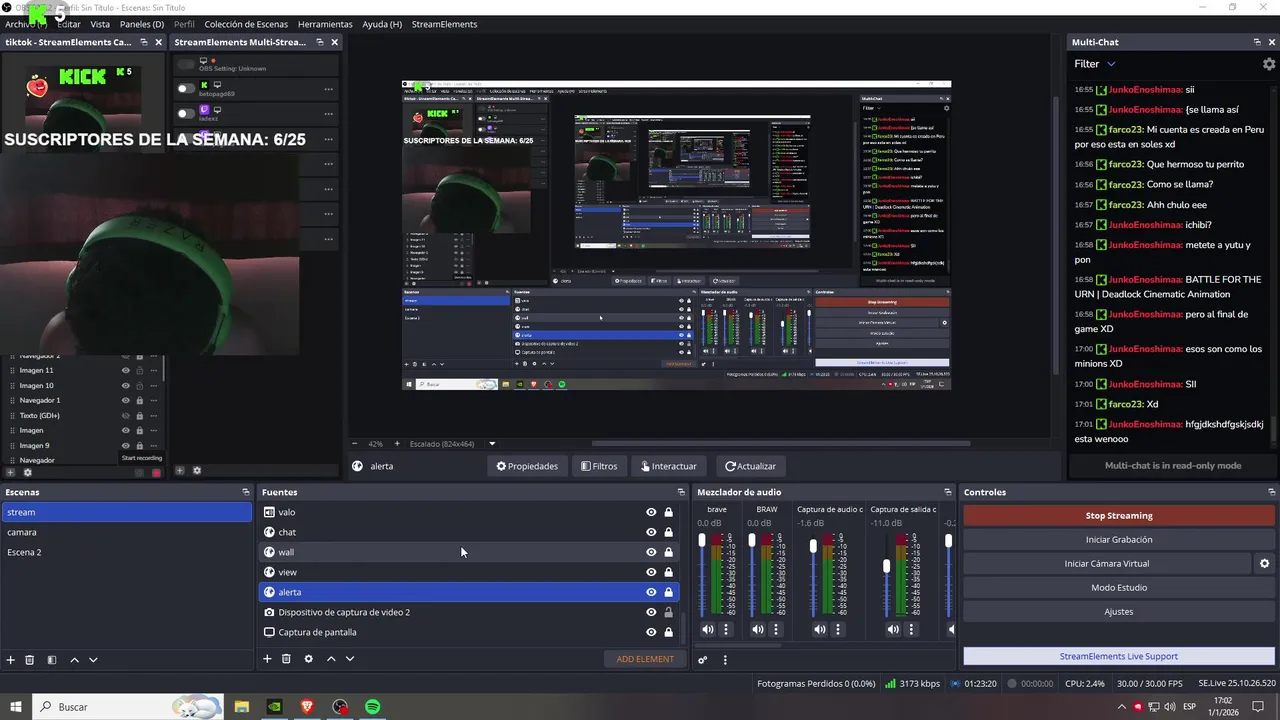1280x720 pixels.
Task: Lock Dispositivo de captura de video 2
Action: point(668,612)
